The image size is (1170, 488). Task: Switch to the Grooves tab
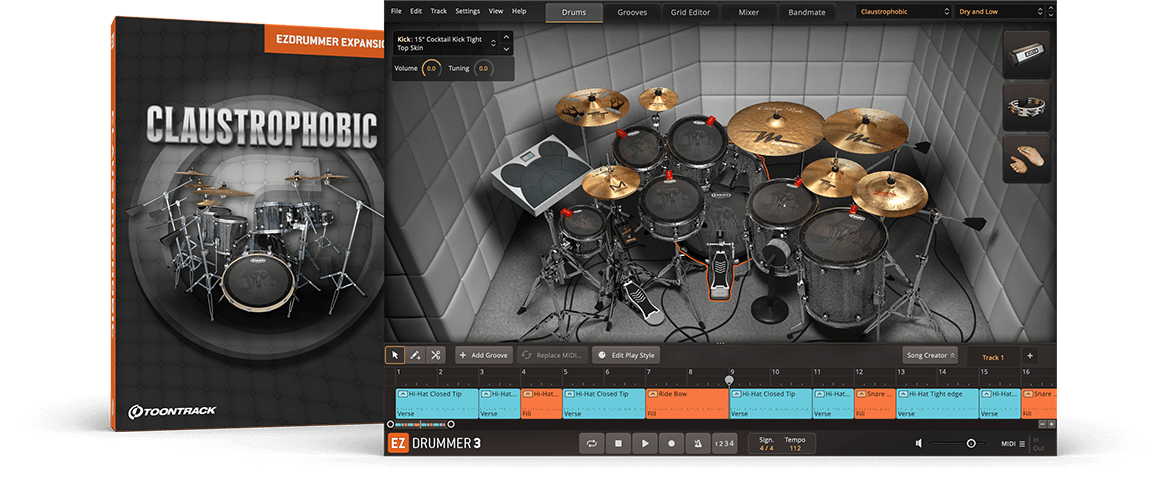tap(632, 12)
